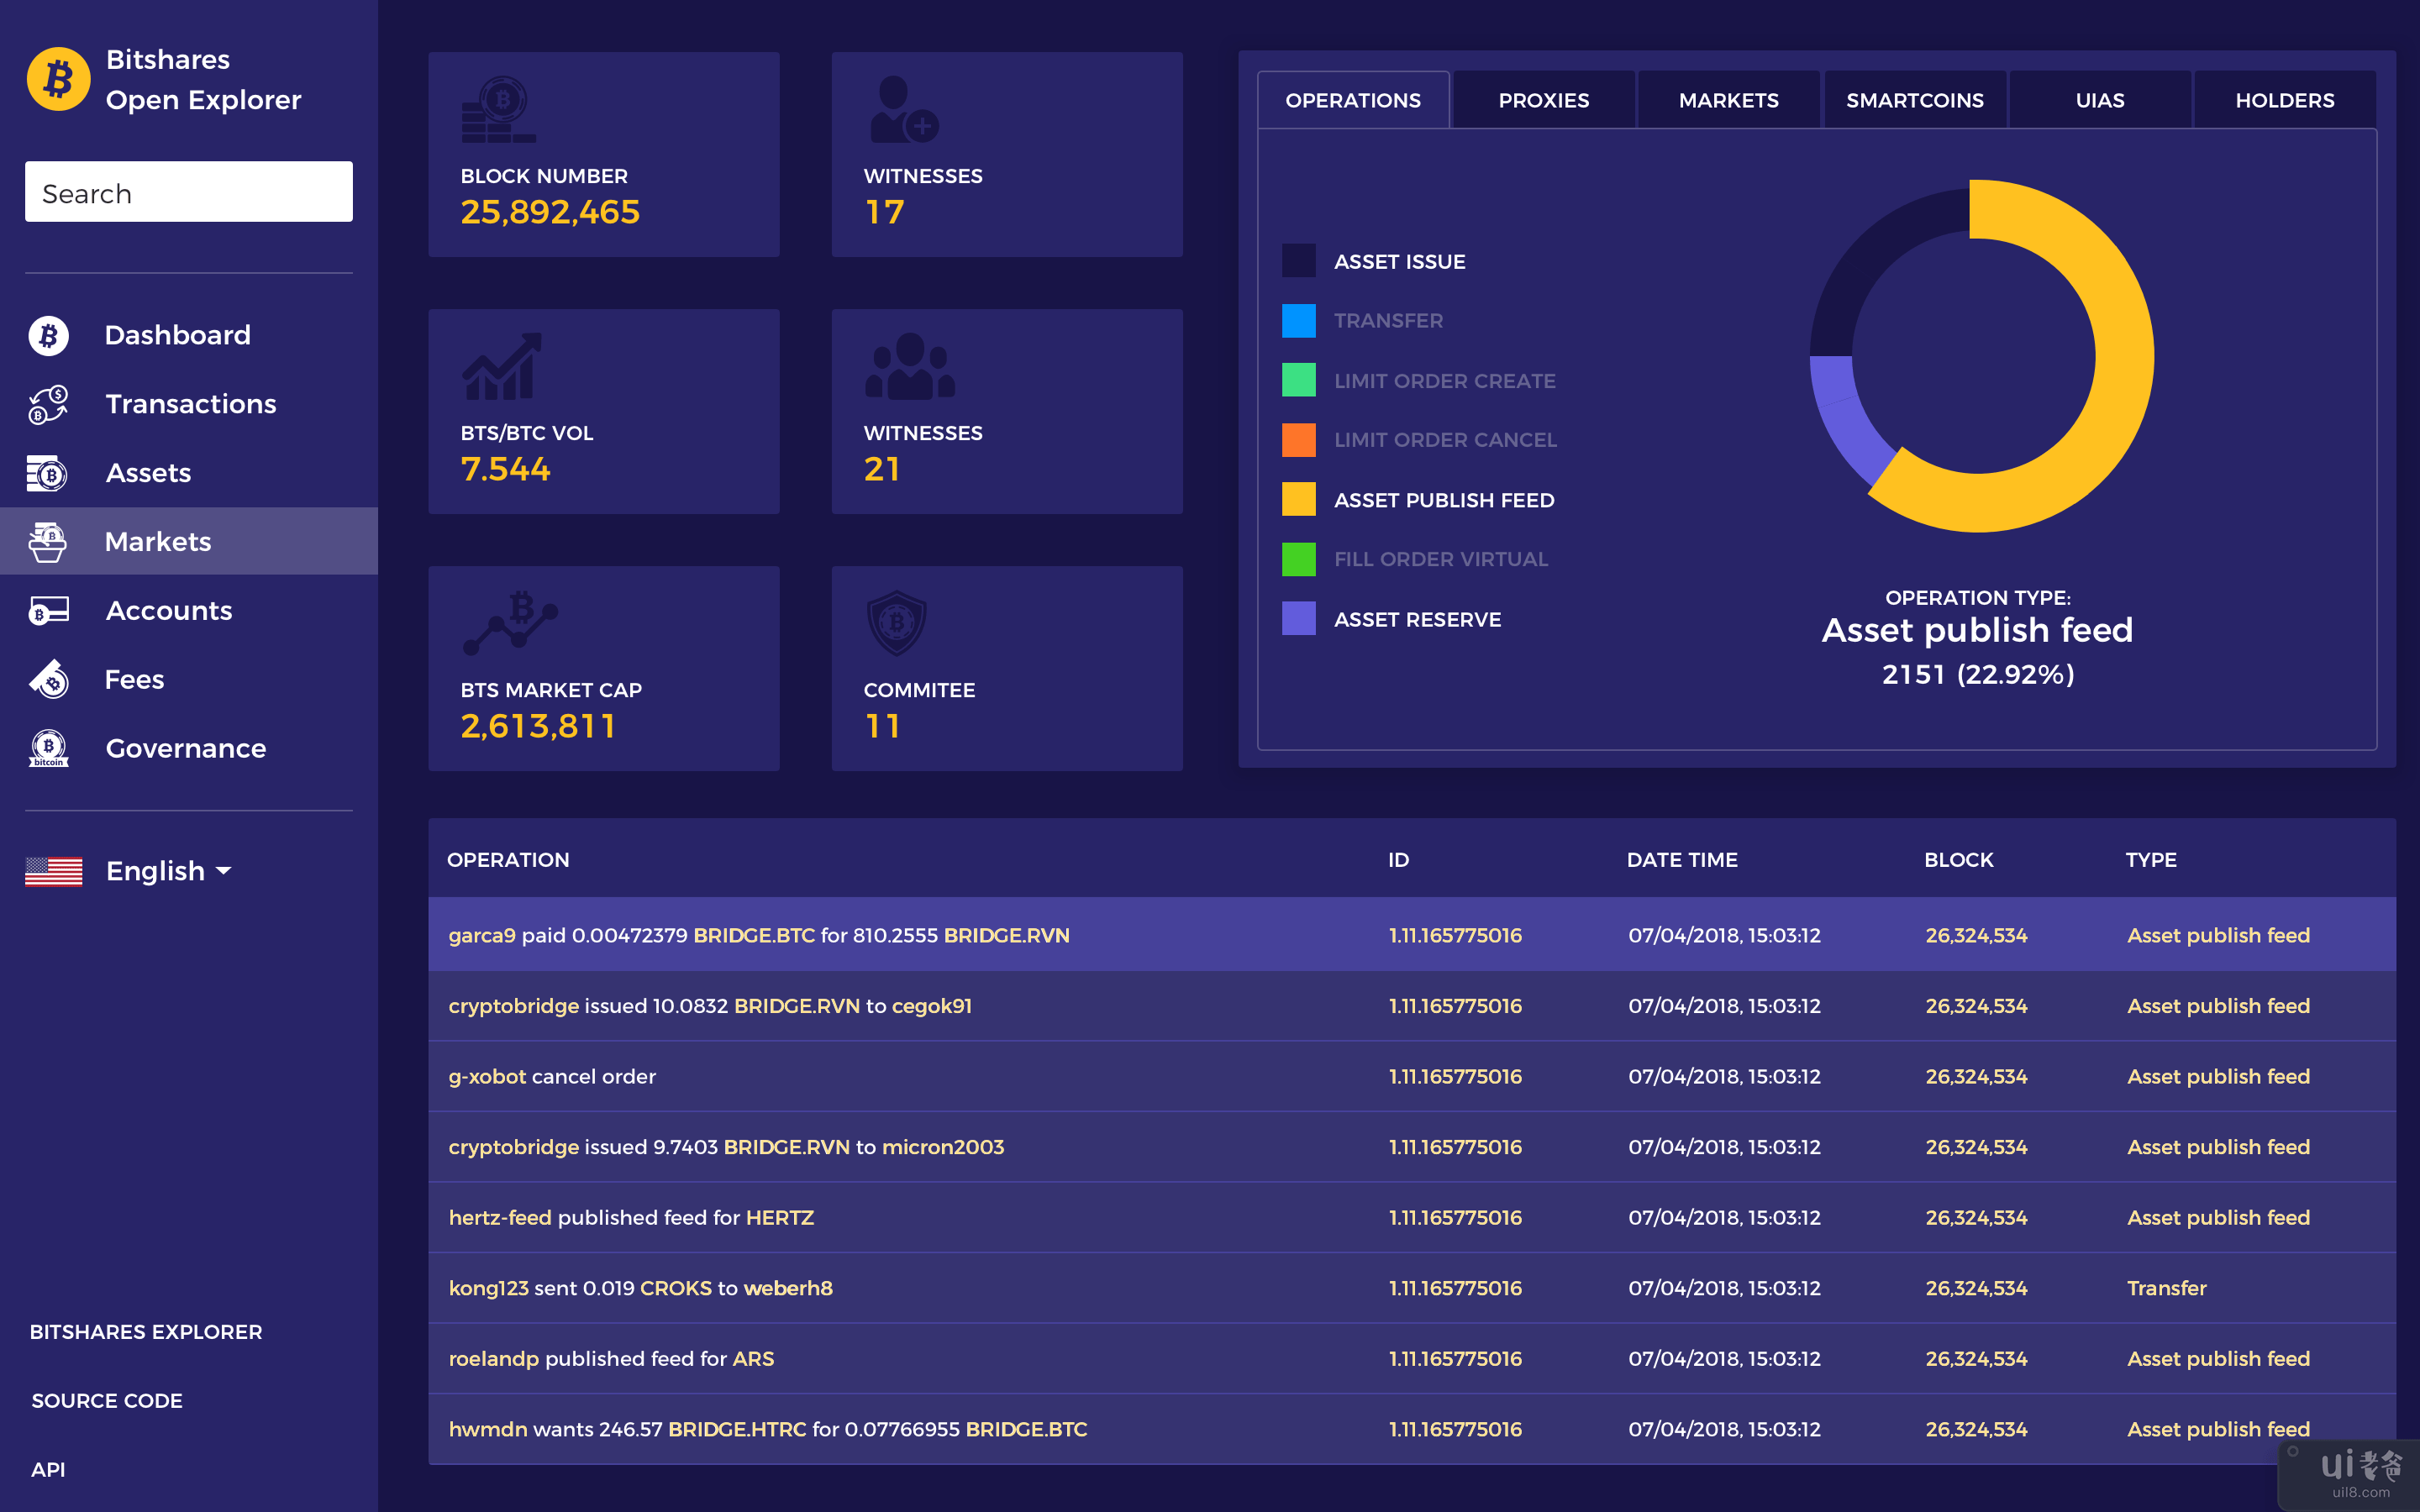Switch to the Smartcoins tab
The height and width of the screenshot is (1512, 2420).
tap(1914, 100)
